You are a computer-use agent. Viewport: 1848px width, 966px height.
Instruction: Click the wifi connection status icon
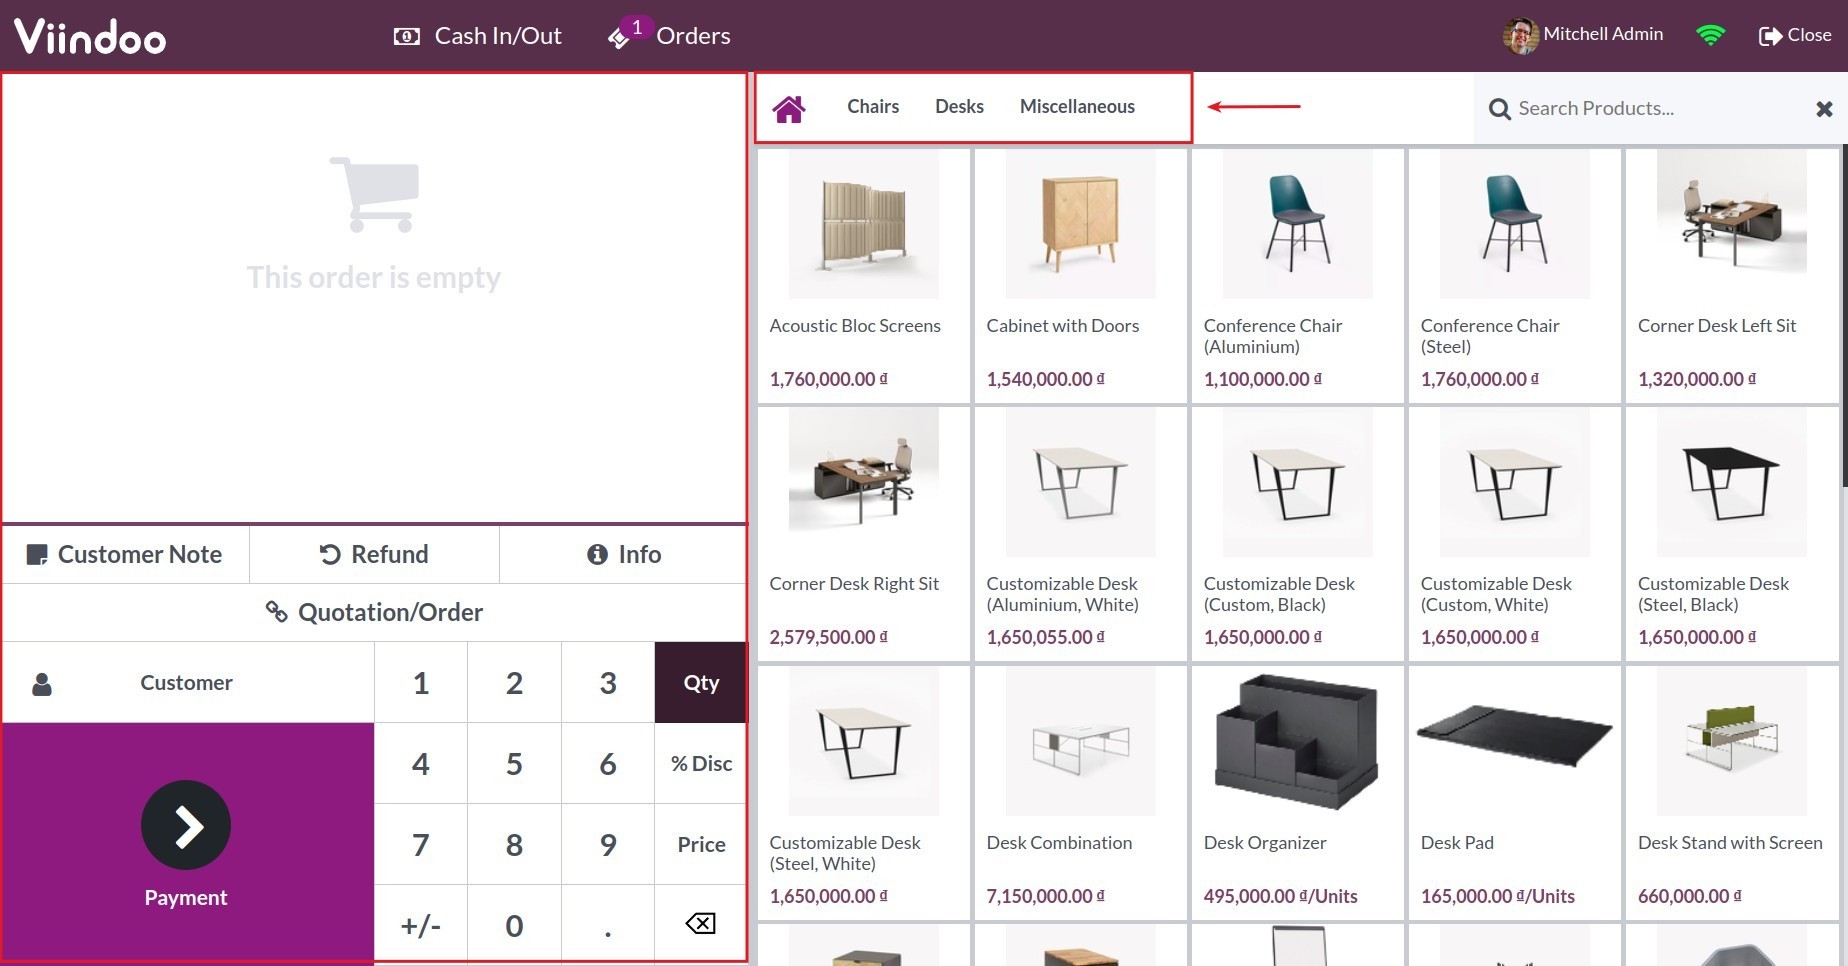1711,35
